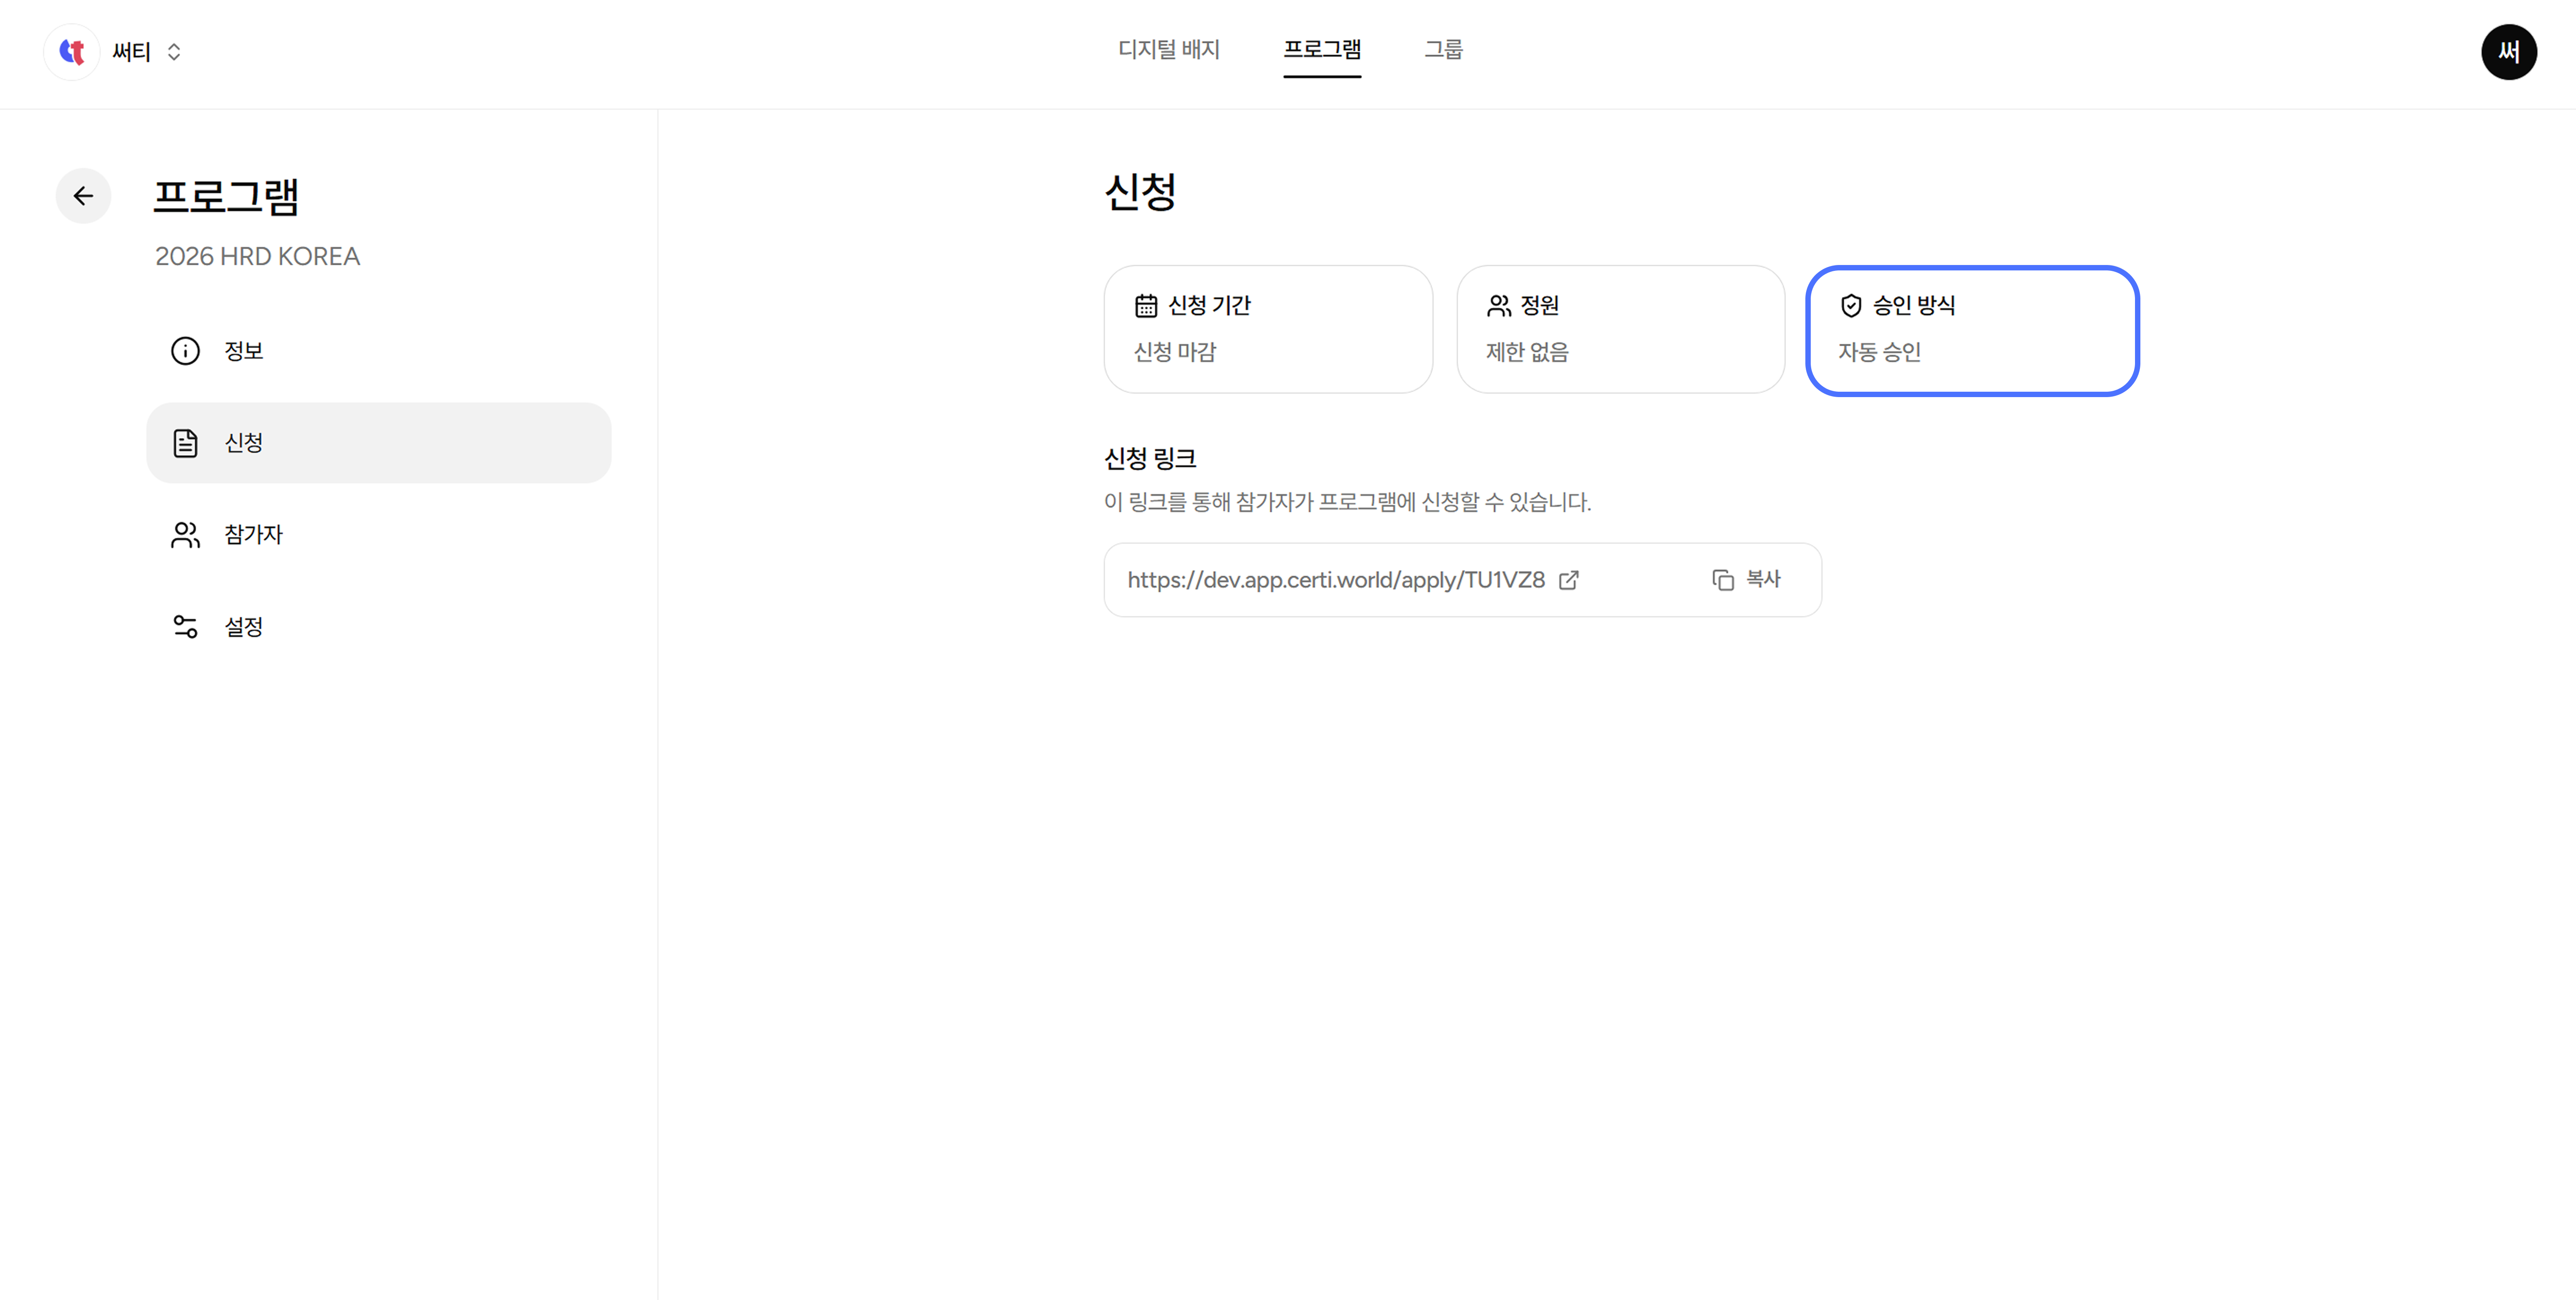Image resolution: width=2576 pixels, height=1300 pixels.
Task: Open the 승인 방식 card
Action: (1972, 330)
